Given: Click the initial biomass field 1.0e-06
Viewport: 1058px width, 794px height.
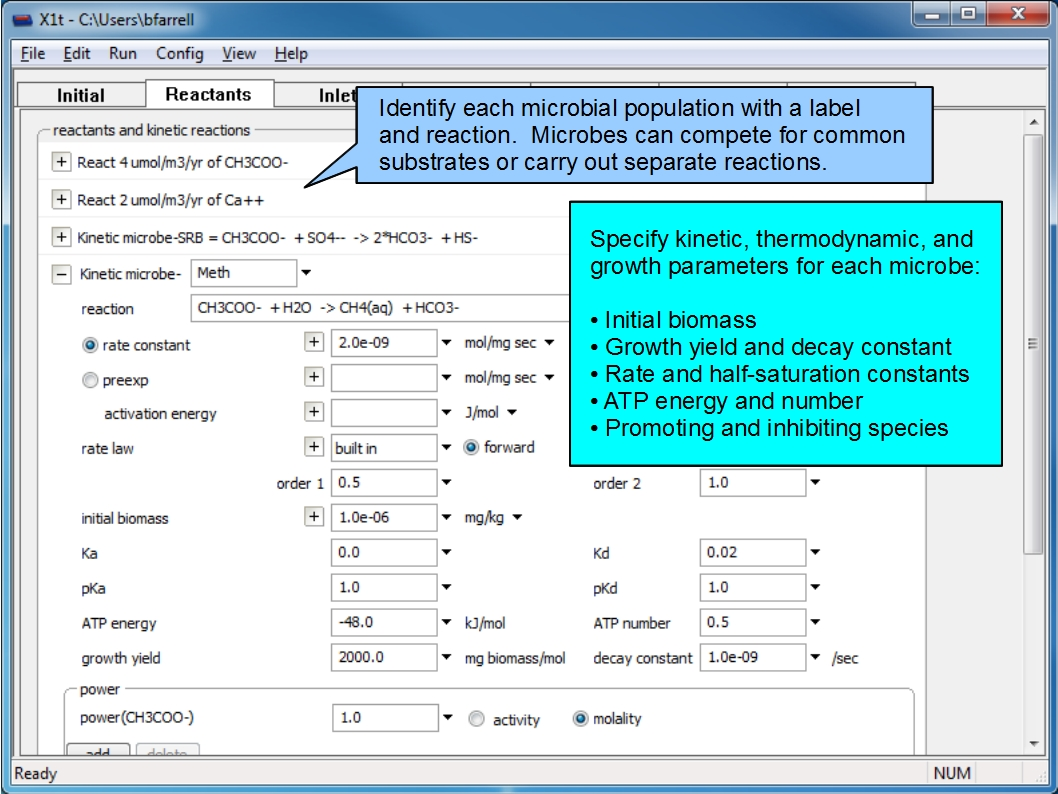Looking at the screenshot, I should point(384,517).
